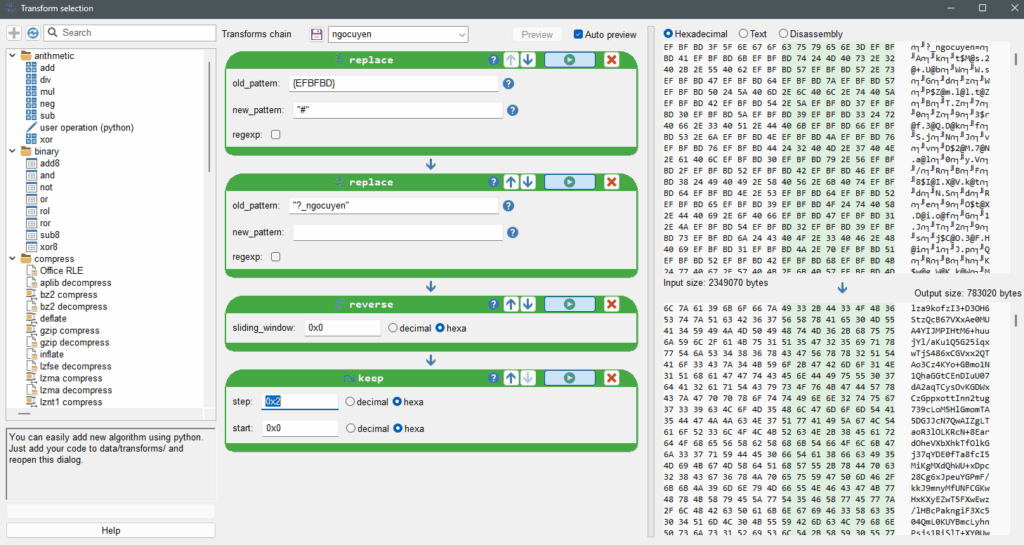Viewport: 1024px width, 545px height.
Task: Select decimal for reverse sliding_window
Action: tap(394, 328)
